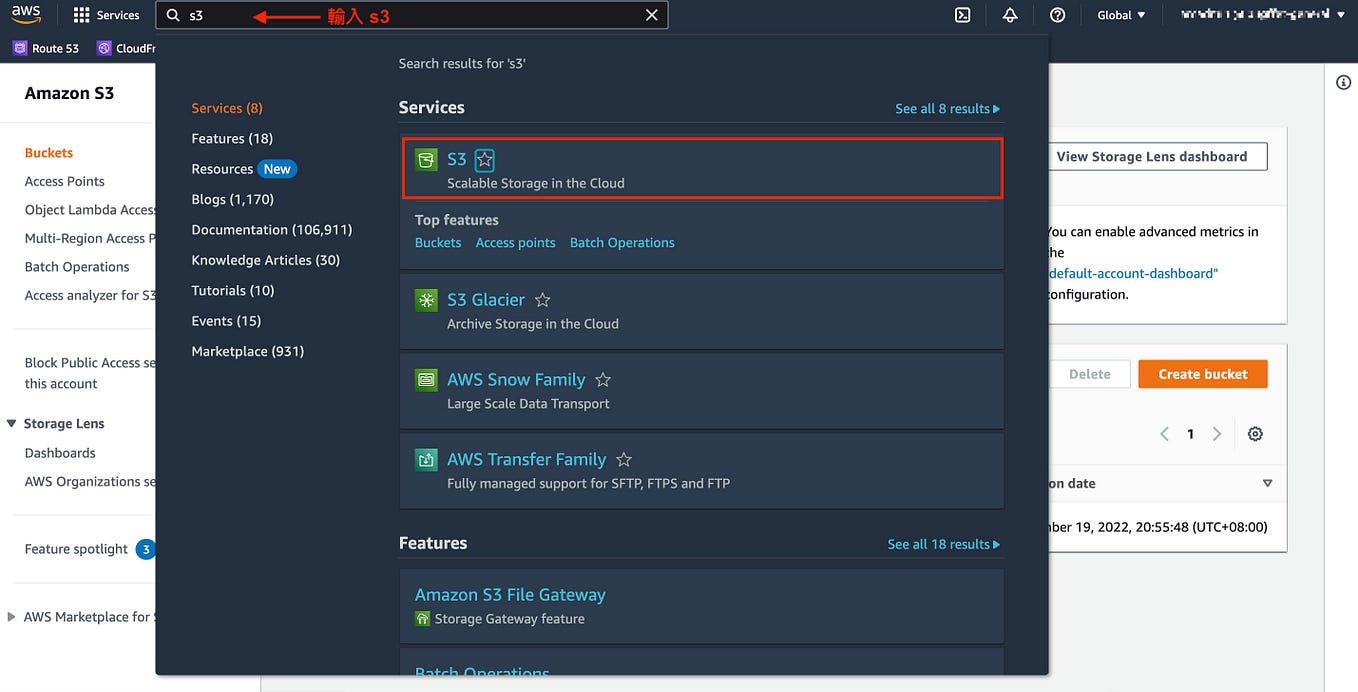This screenshot has width=1358, height=692.
Task: Click the help question mark icon
Action: tap(1057, 15)
